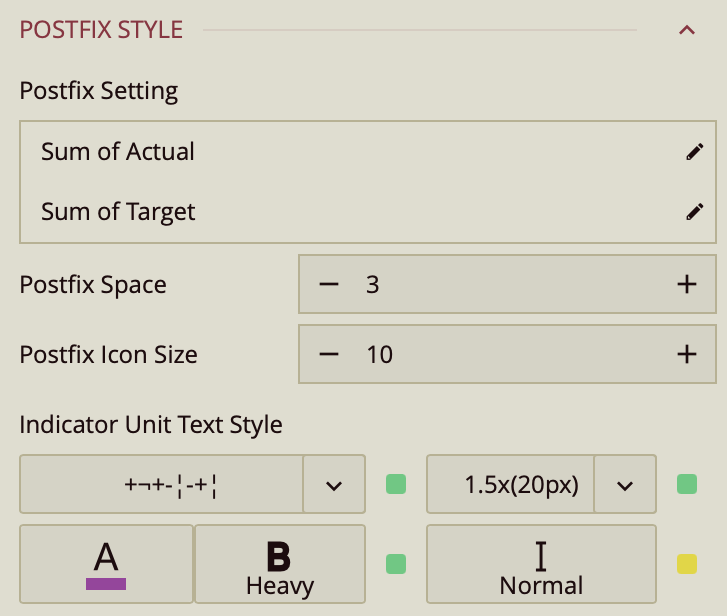The height and width of the screenshot is (616, 727).
Task: Click the minus icon for Postfix Icon Size
Action: [329, 354]
